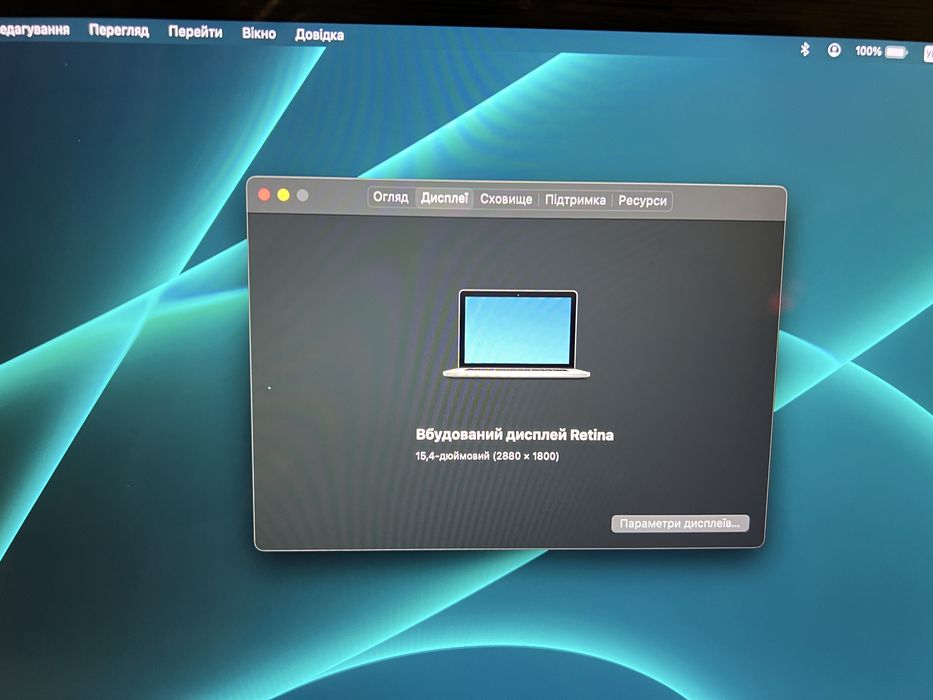The image size is (933, 700).
Task: Click the user account menu bar icon
Action: 834,51
